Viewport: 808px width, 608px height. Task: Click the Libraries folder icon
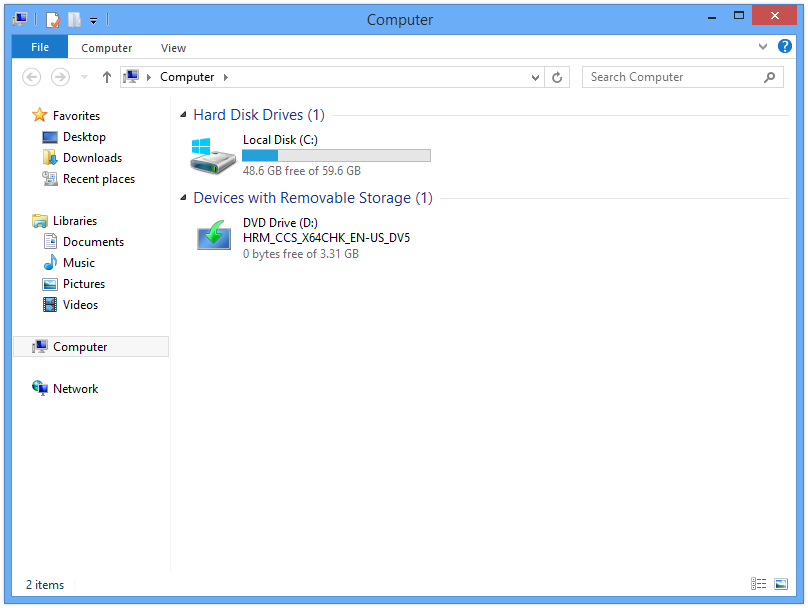click(x=40, y=221)
